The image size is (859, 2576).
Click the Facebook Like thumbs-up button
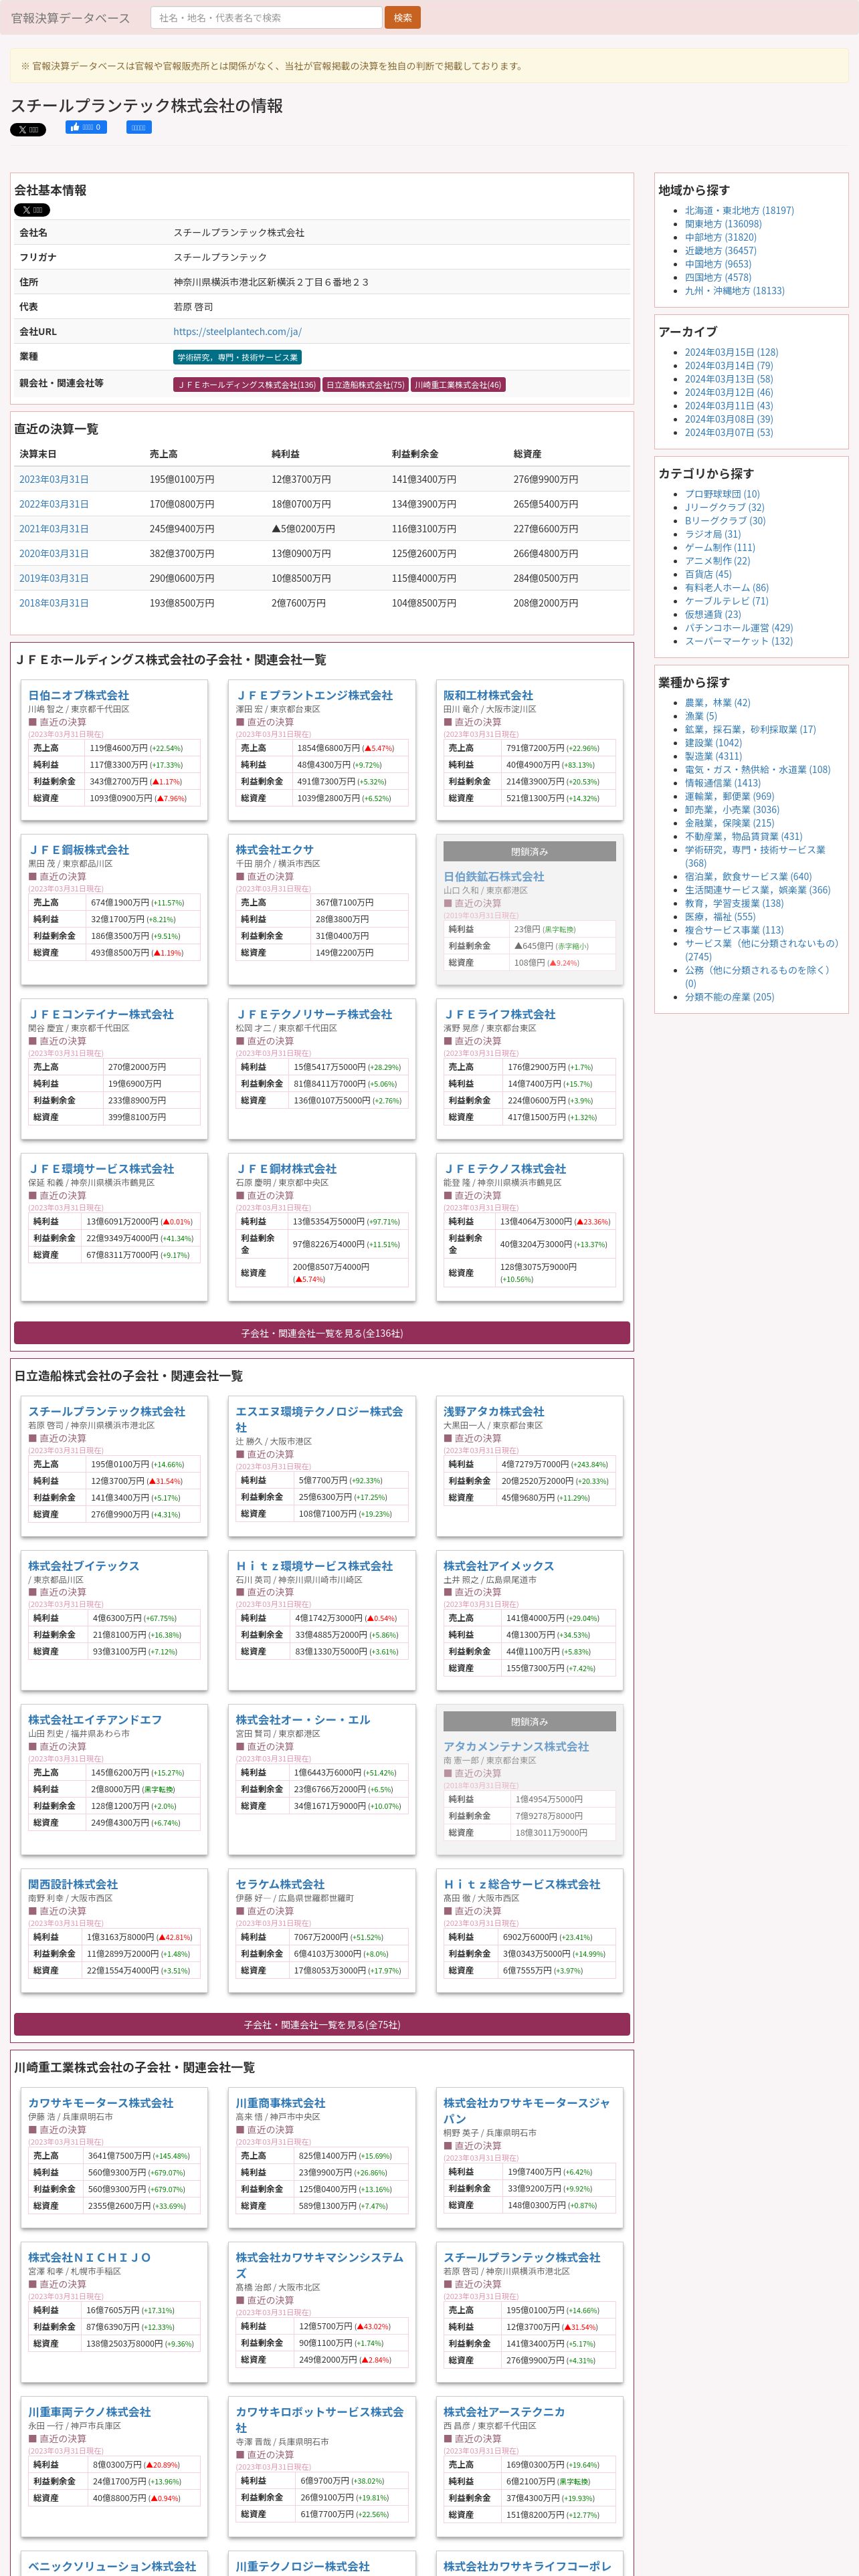(86, 127)
